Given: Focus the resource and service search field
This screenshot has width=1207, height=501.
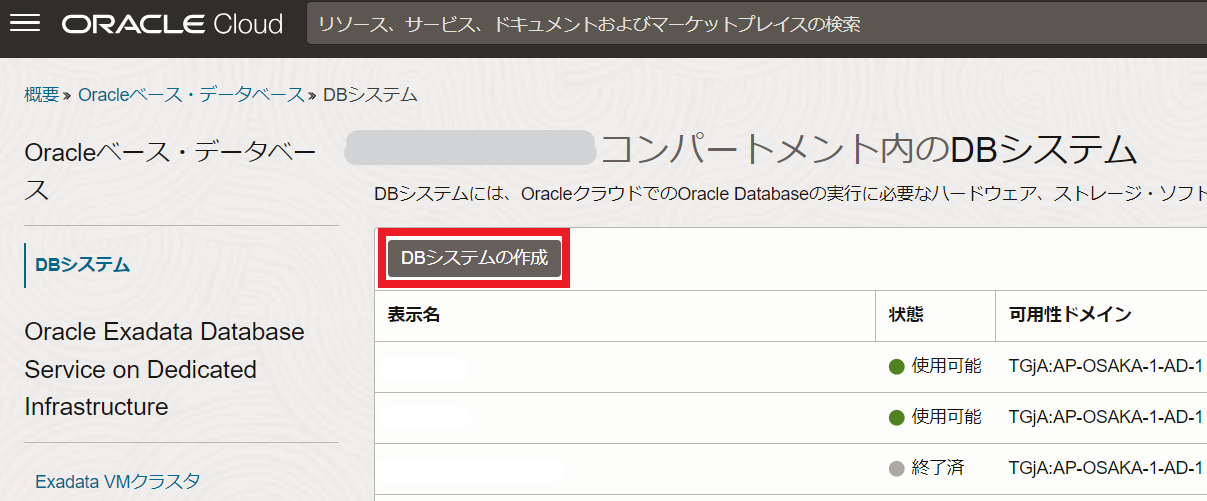Looking at the screenshot, I should (x=750, y=24).
